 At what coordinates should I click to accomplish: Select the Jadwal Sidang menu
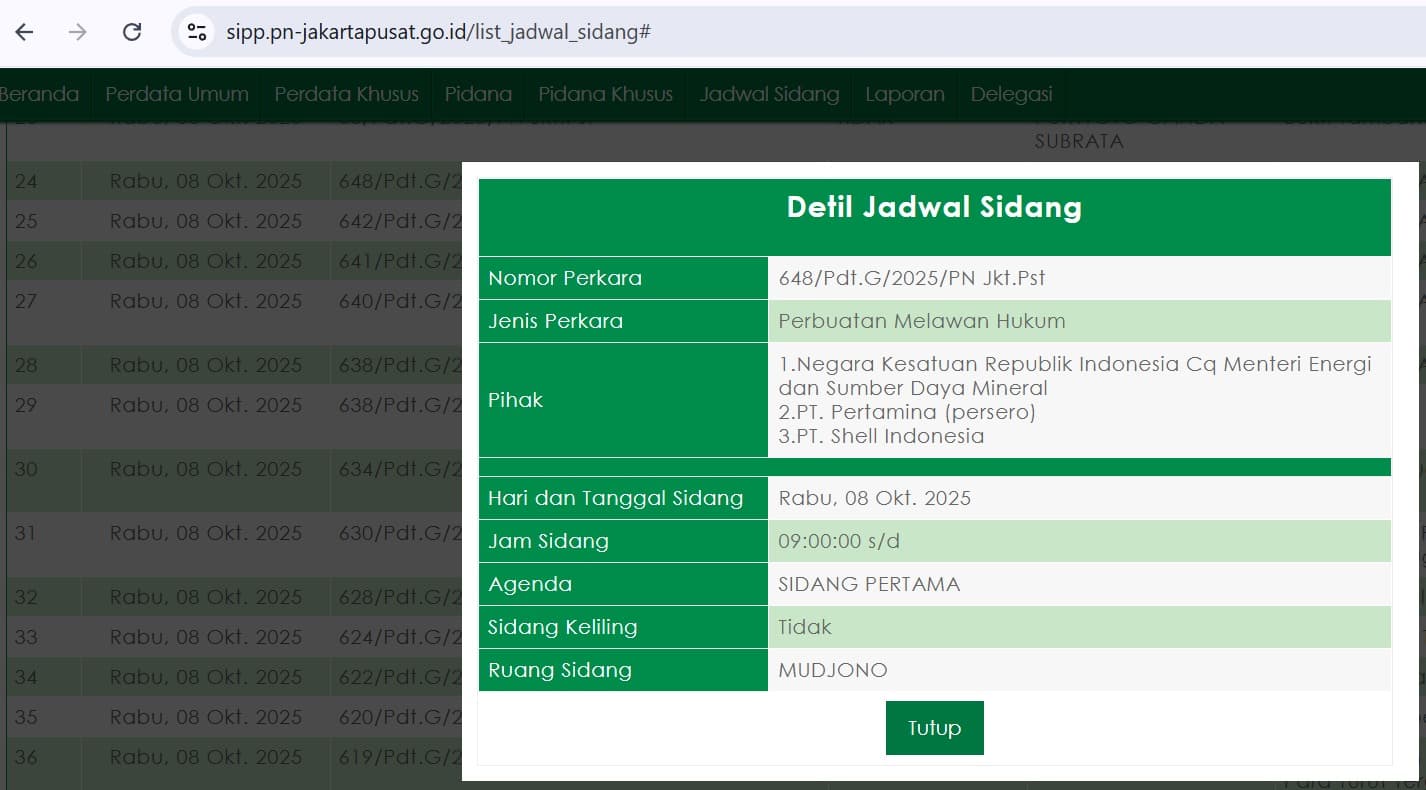(768, 94)
